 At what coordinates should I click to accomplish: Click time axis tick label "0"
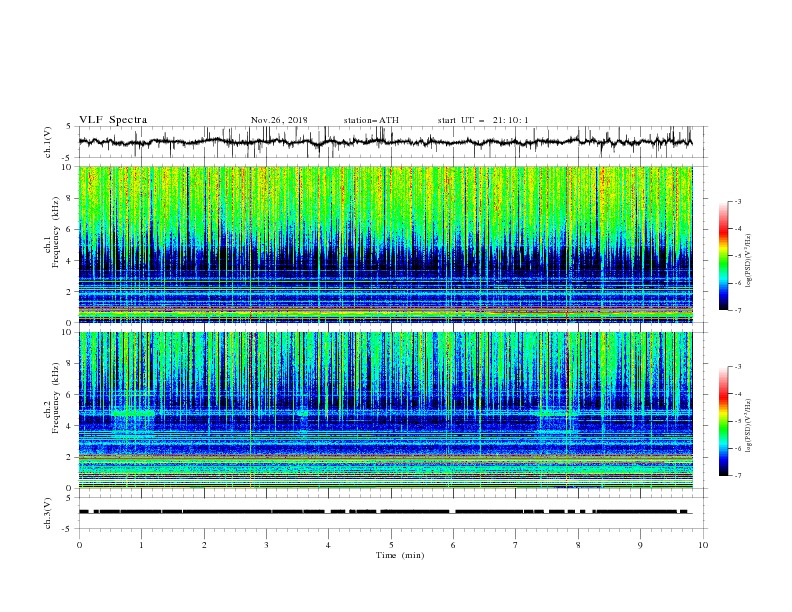click(79, 545)
